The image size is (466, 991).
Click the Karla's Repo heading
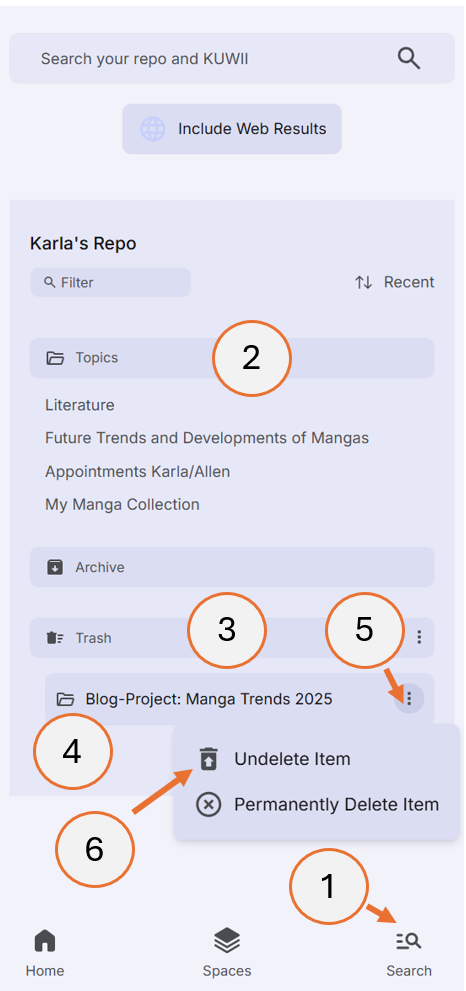(83, 243)
